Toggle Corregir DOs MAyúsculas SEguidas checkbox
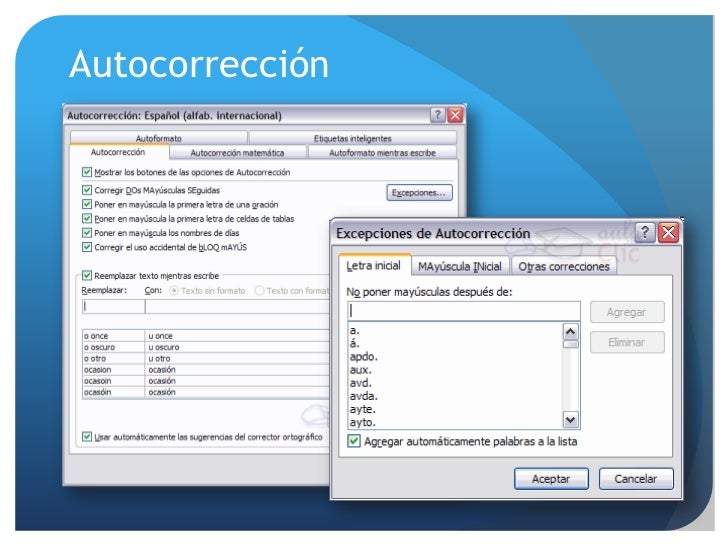Image resolution: width=728 pixels, height=546 pixels. [87, 190]
